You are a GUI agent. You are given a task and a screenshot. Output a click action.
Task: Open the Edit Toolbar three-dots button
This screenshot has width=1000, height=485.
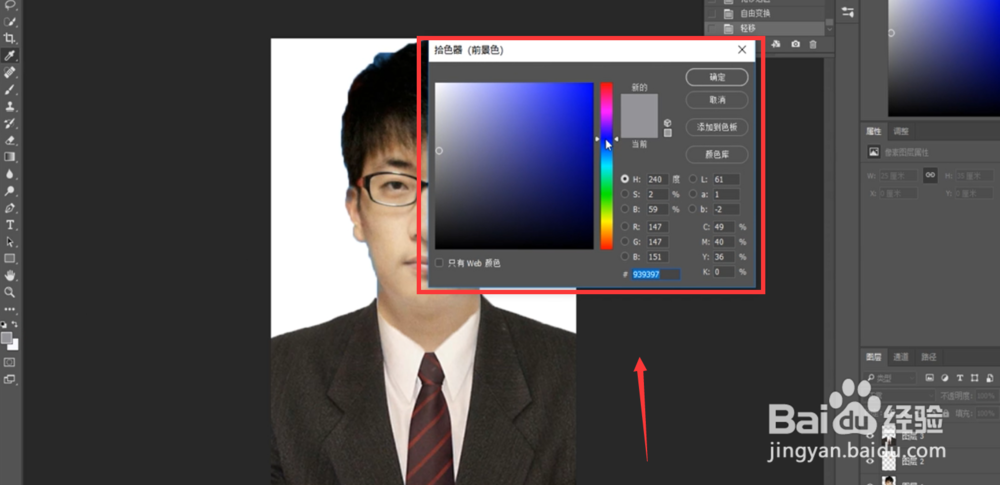pyautogui.click(x=10, y=309)
